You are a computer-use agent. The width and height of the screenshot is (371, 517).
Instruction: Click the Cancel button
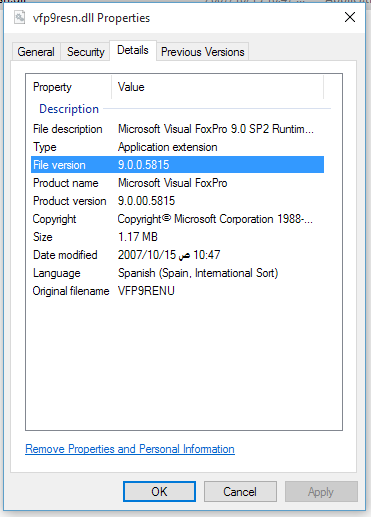pos(240,491)
